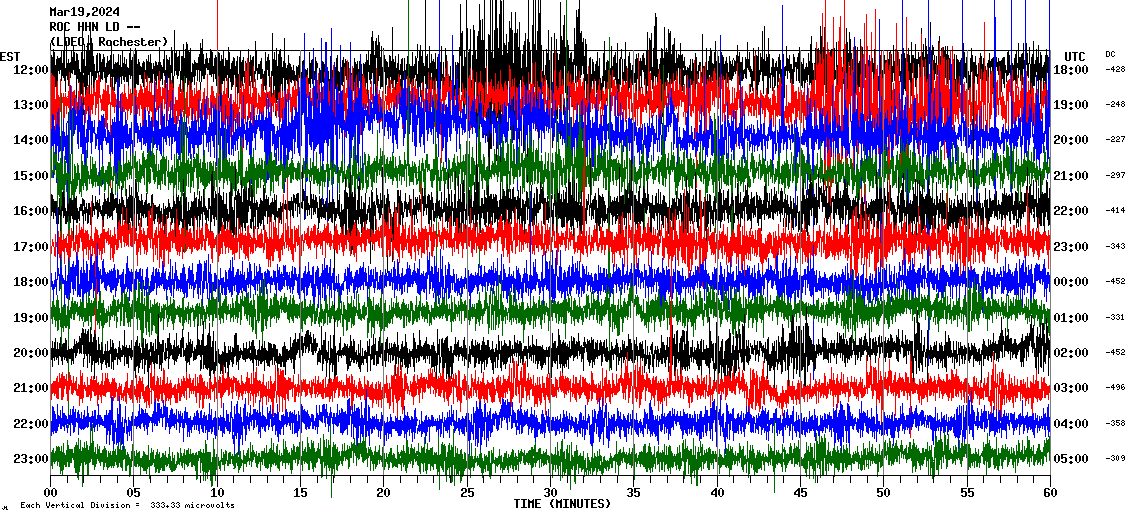Click the TIME (MINUTES) axis title
Screen dimensions: 1130x519
point(562,504)
